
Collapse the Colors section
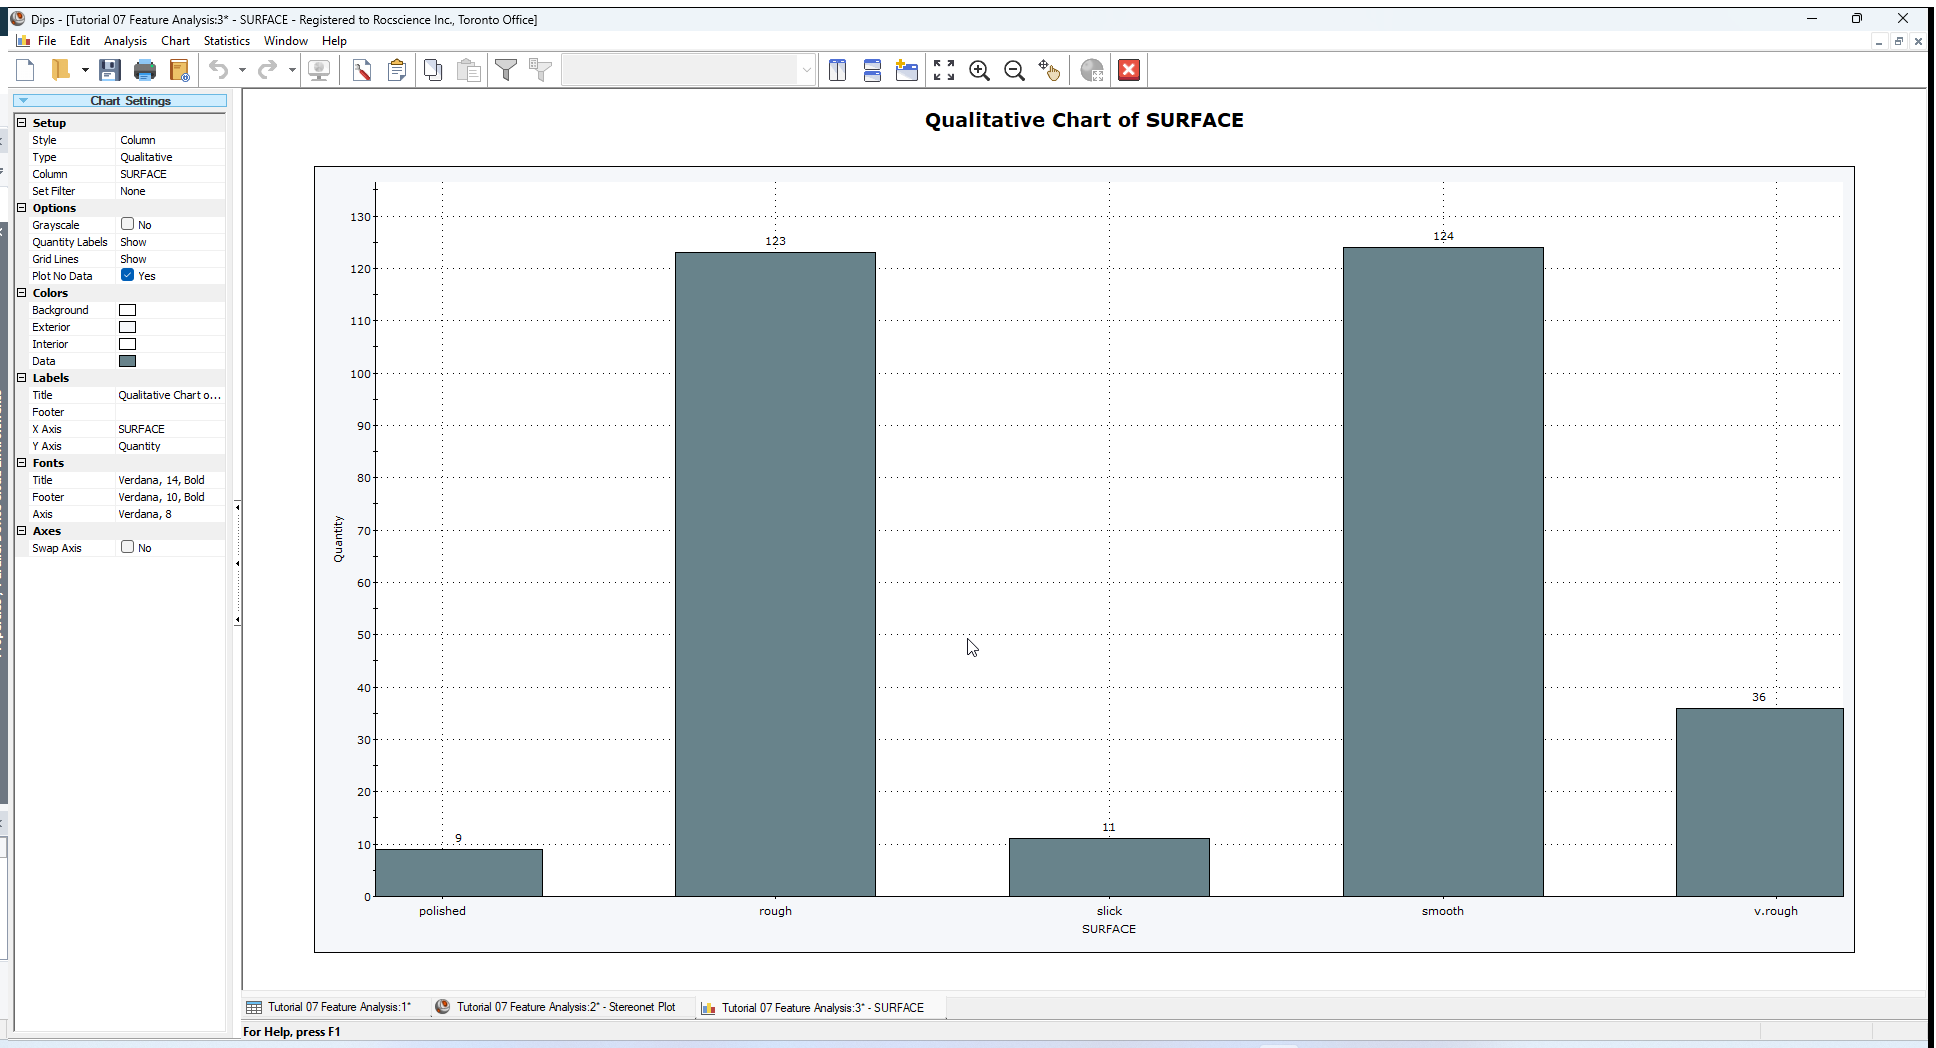click(22, 292)
